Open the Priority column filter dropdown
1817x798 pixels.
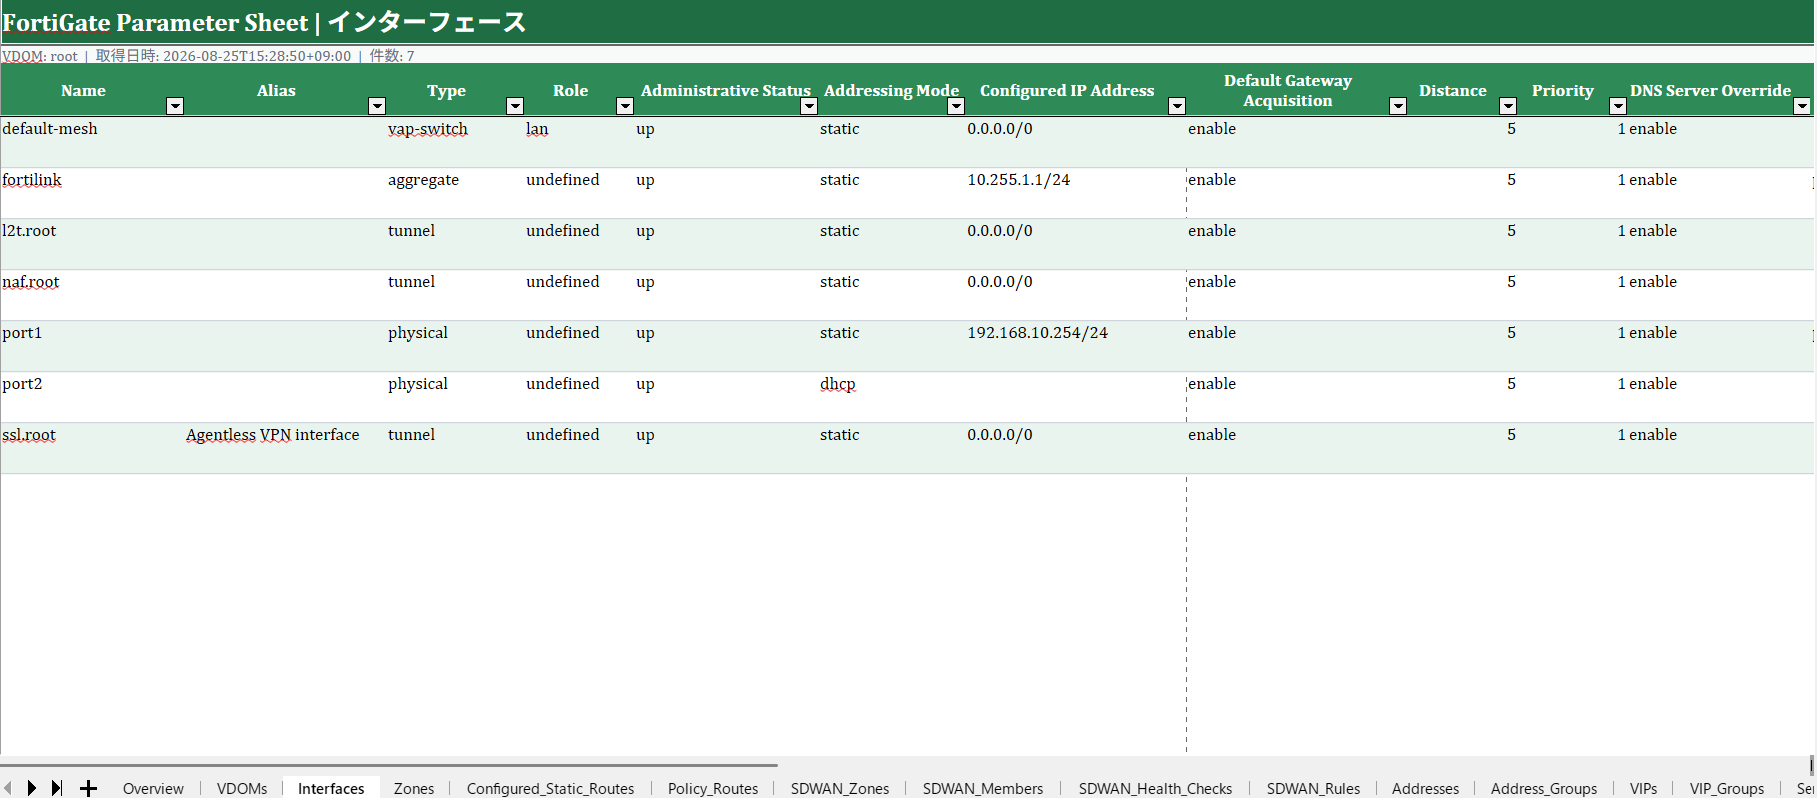point(1618,106)
